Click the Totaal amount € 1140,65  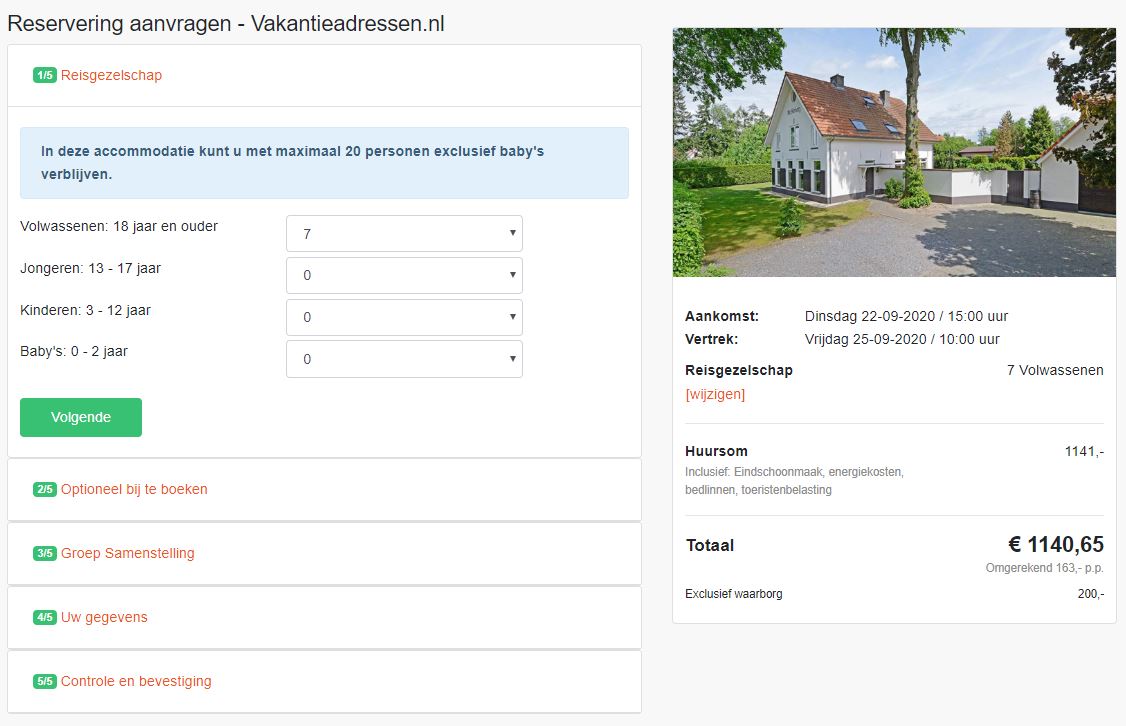coord(1056,544)
